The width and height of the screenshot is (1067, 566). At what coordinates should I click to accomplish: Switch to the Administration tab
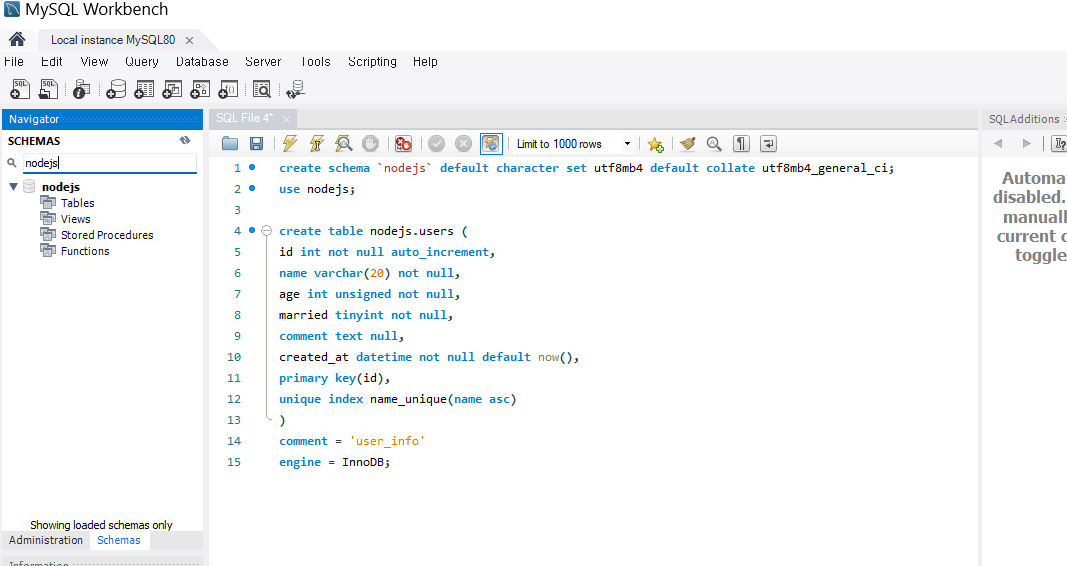pyautogui.click(x=46, y=540)
